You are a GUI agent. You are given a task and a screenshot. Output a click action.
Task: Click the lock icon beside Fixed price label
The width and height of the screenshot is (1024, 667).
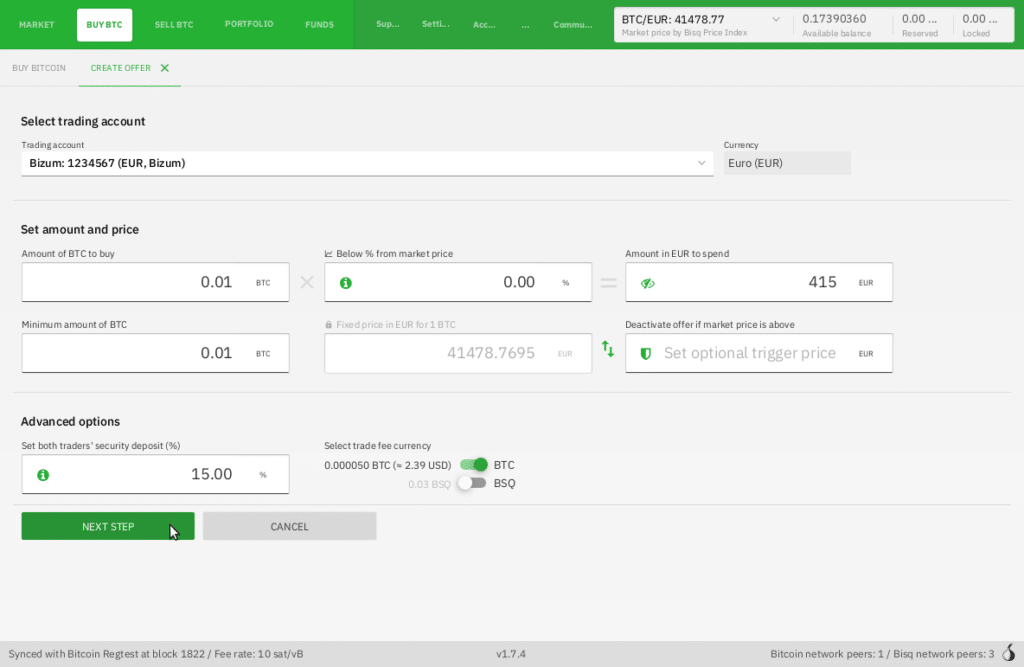coord(328,325)
